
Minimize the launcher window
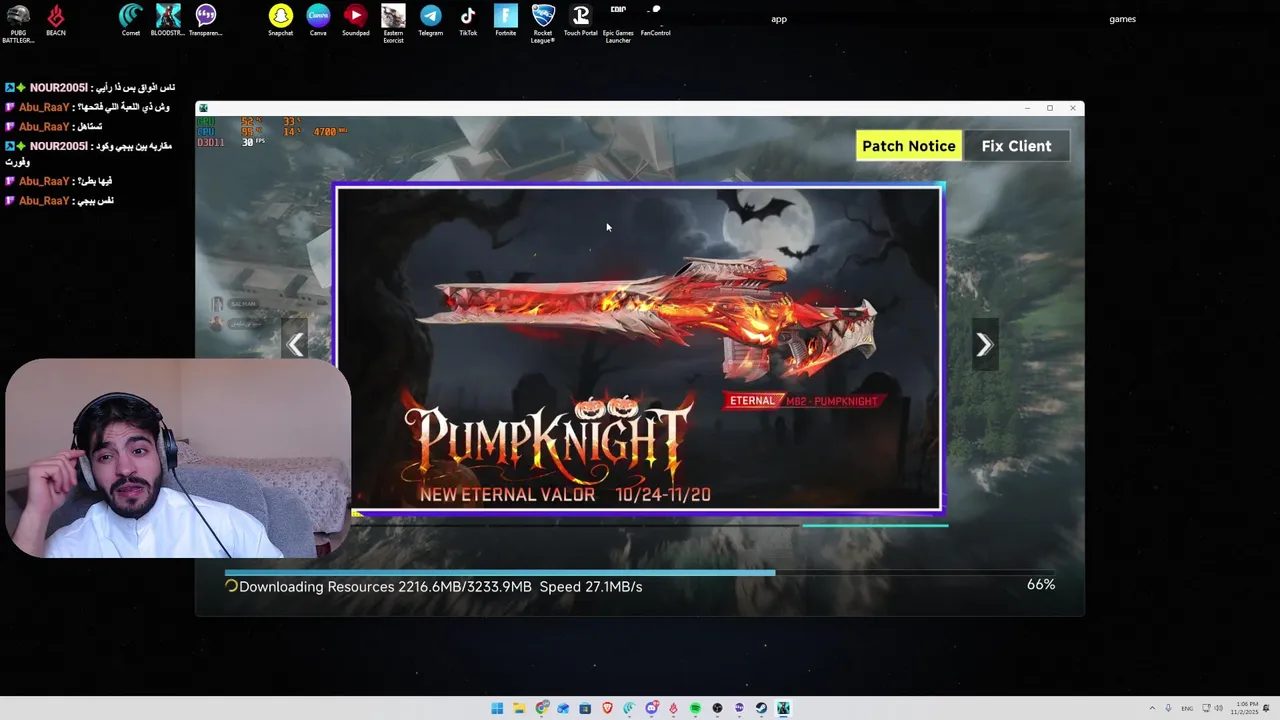[x=1027, y=108]
